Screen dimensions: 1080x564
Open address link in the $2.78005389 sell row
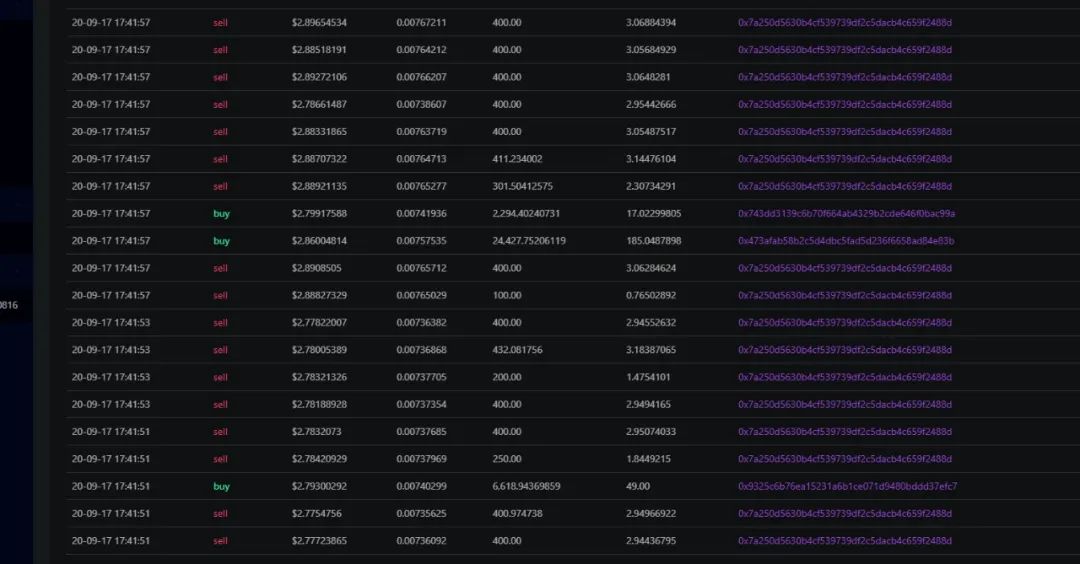(844, 350)
